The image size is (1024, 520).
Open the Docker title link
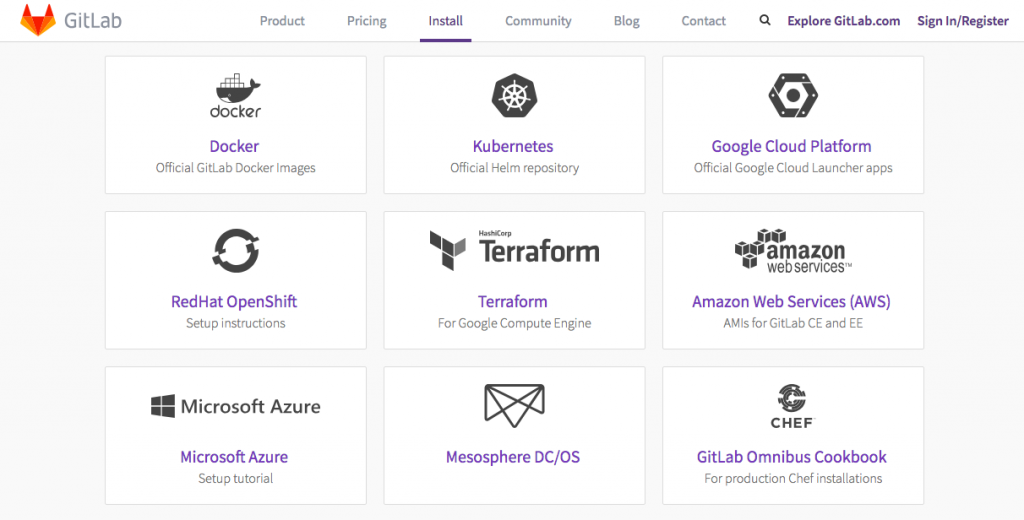[x=234, y=146]
